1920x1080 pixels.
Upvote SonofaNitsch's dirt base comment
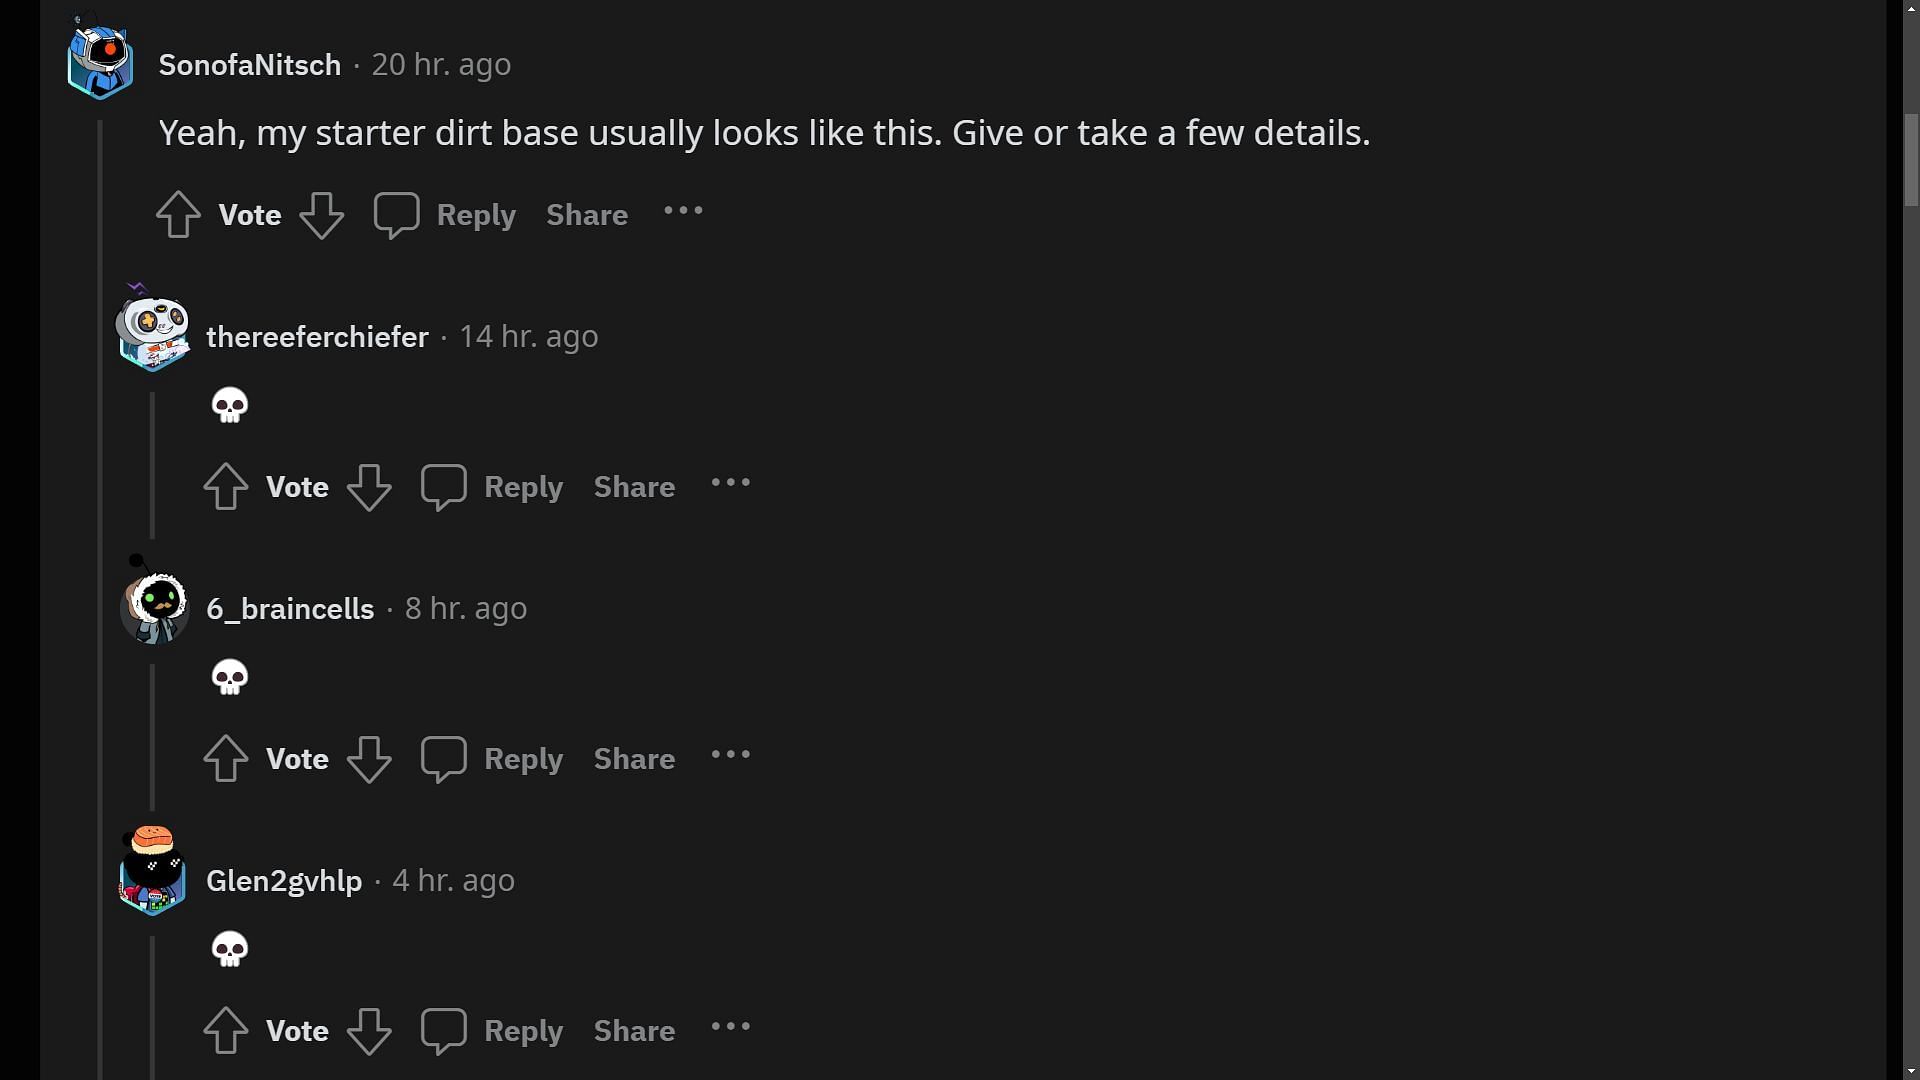coord(179,215)
